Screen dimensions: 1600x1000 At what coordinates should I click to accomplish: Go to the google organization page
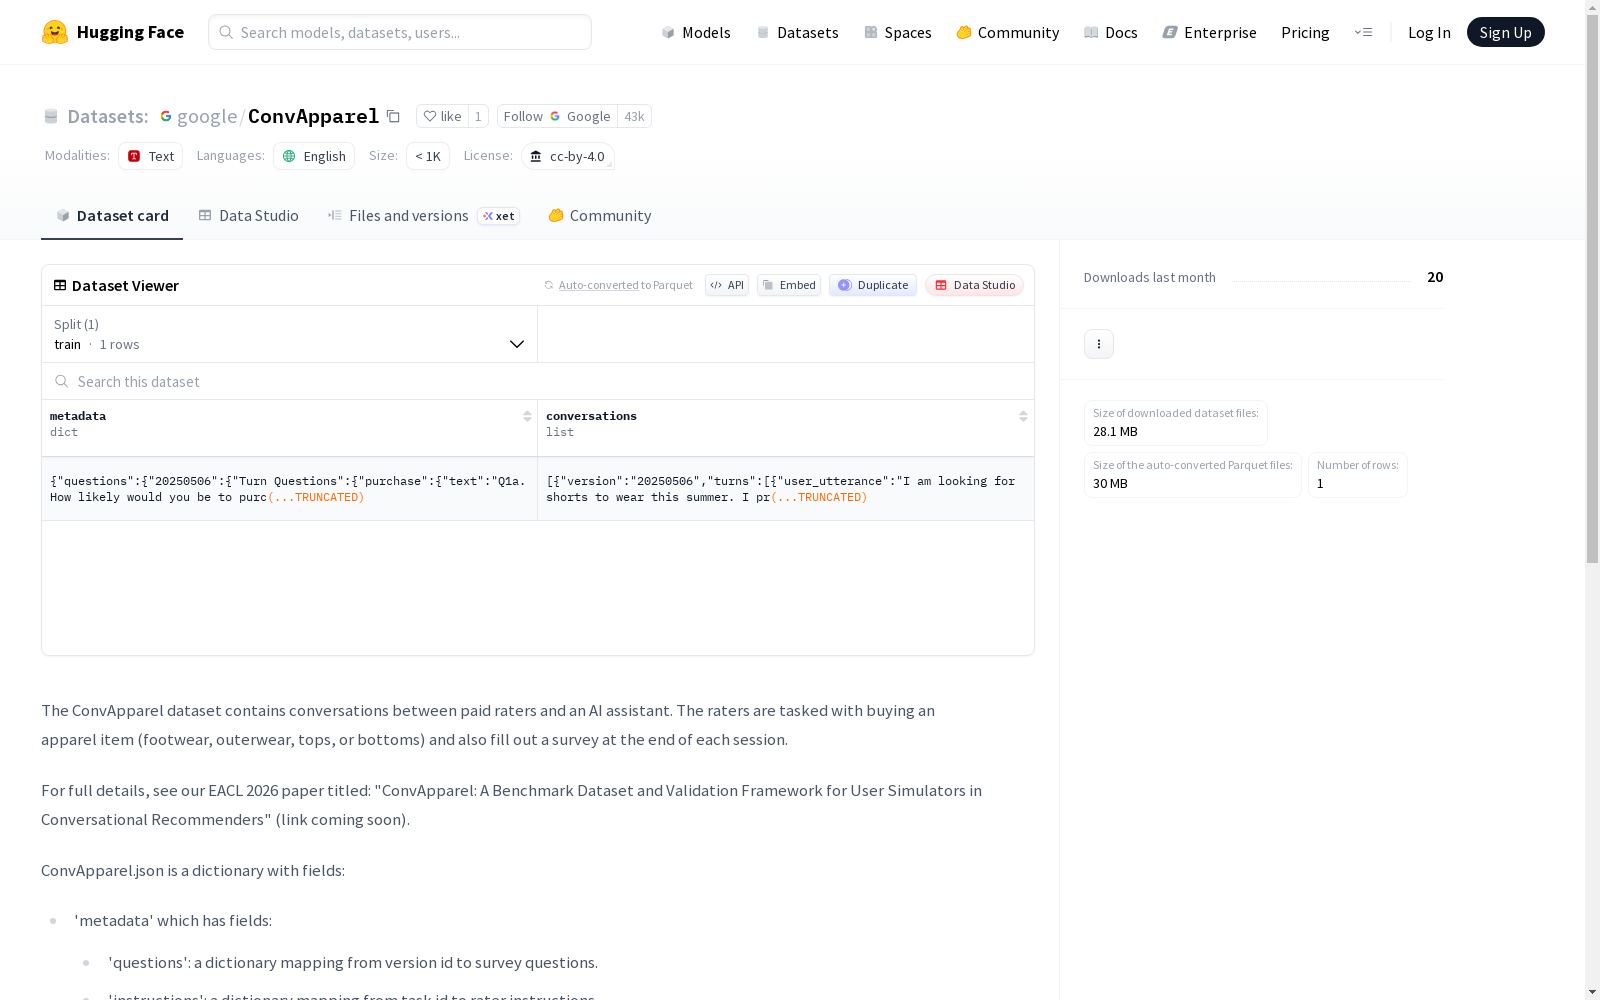207,116
